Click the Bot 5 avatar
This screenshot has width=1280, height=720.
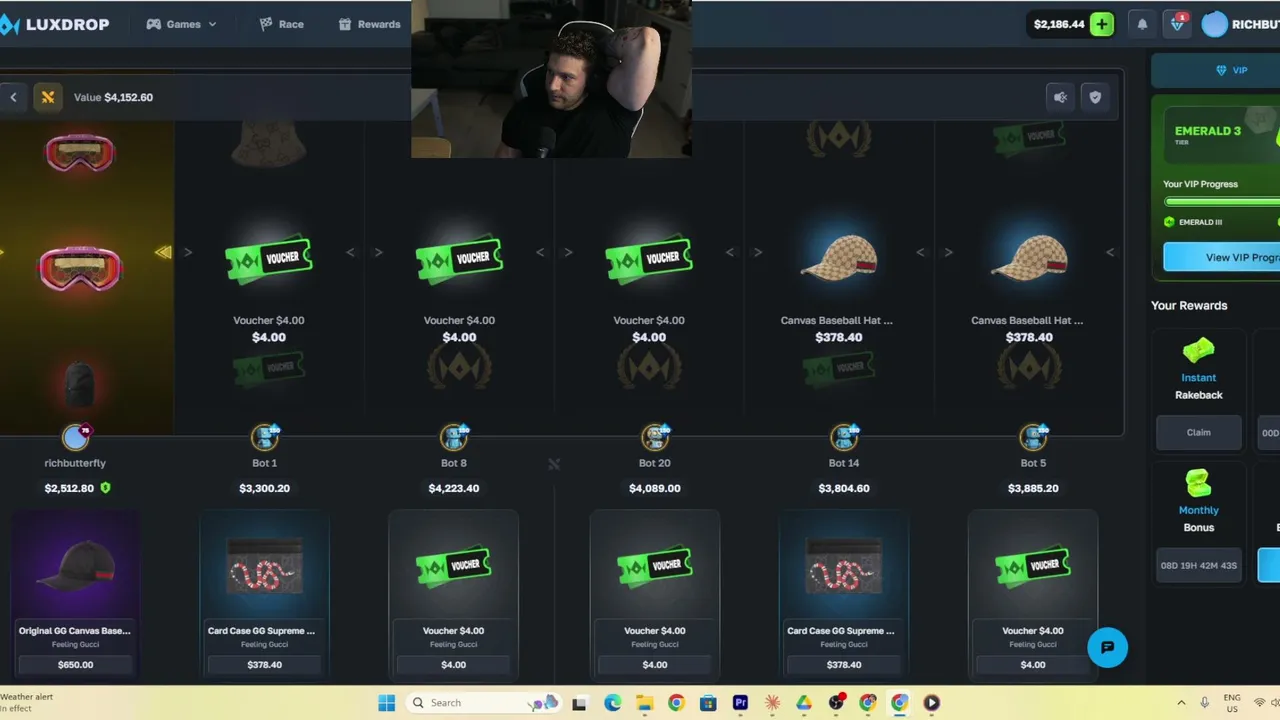point(1033,436)
